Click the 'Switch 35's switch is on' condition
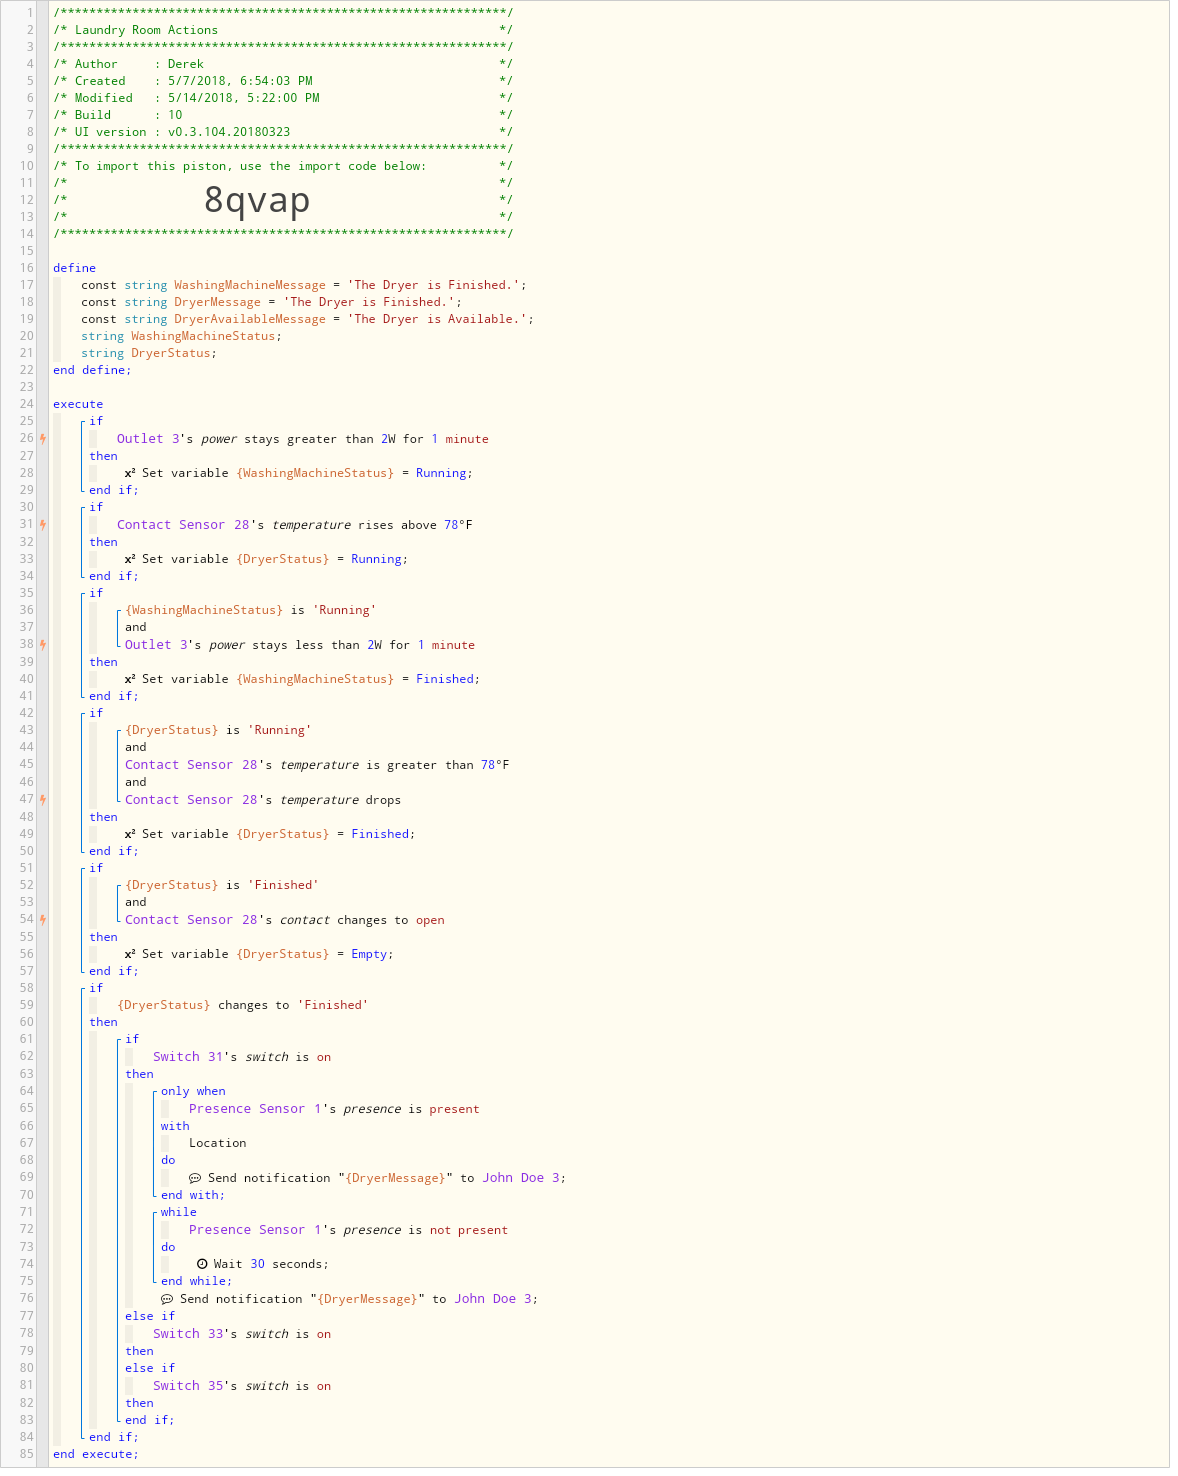The height and width of the screenshot is (1476, 1178). click(242, 1386)
